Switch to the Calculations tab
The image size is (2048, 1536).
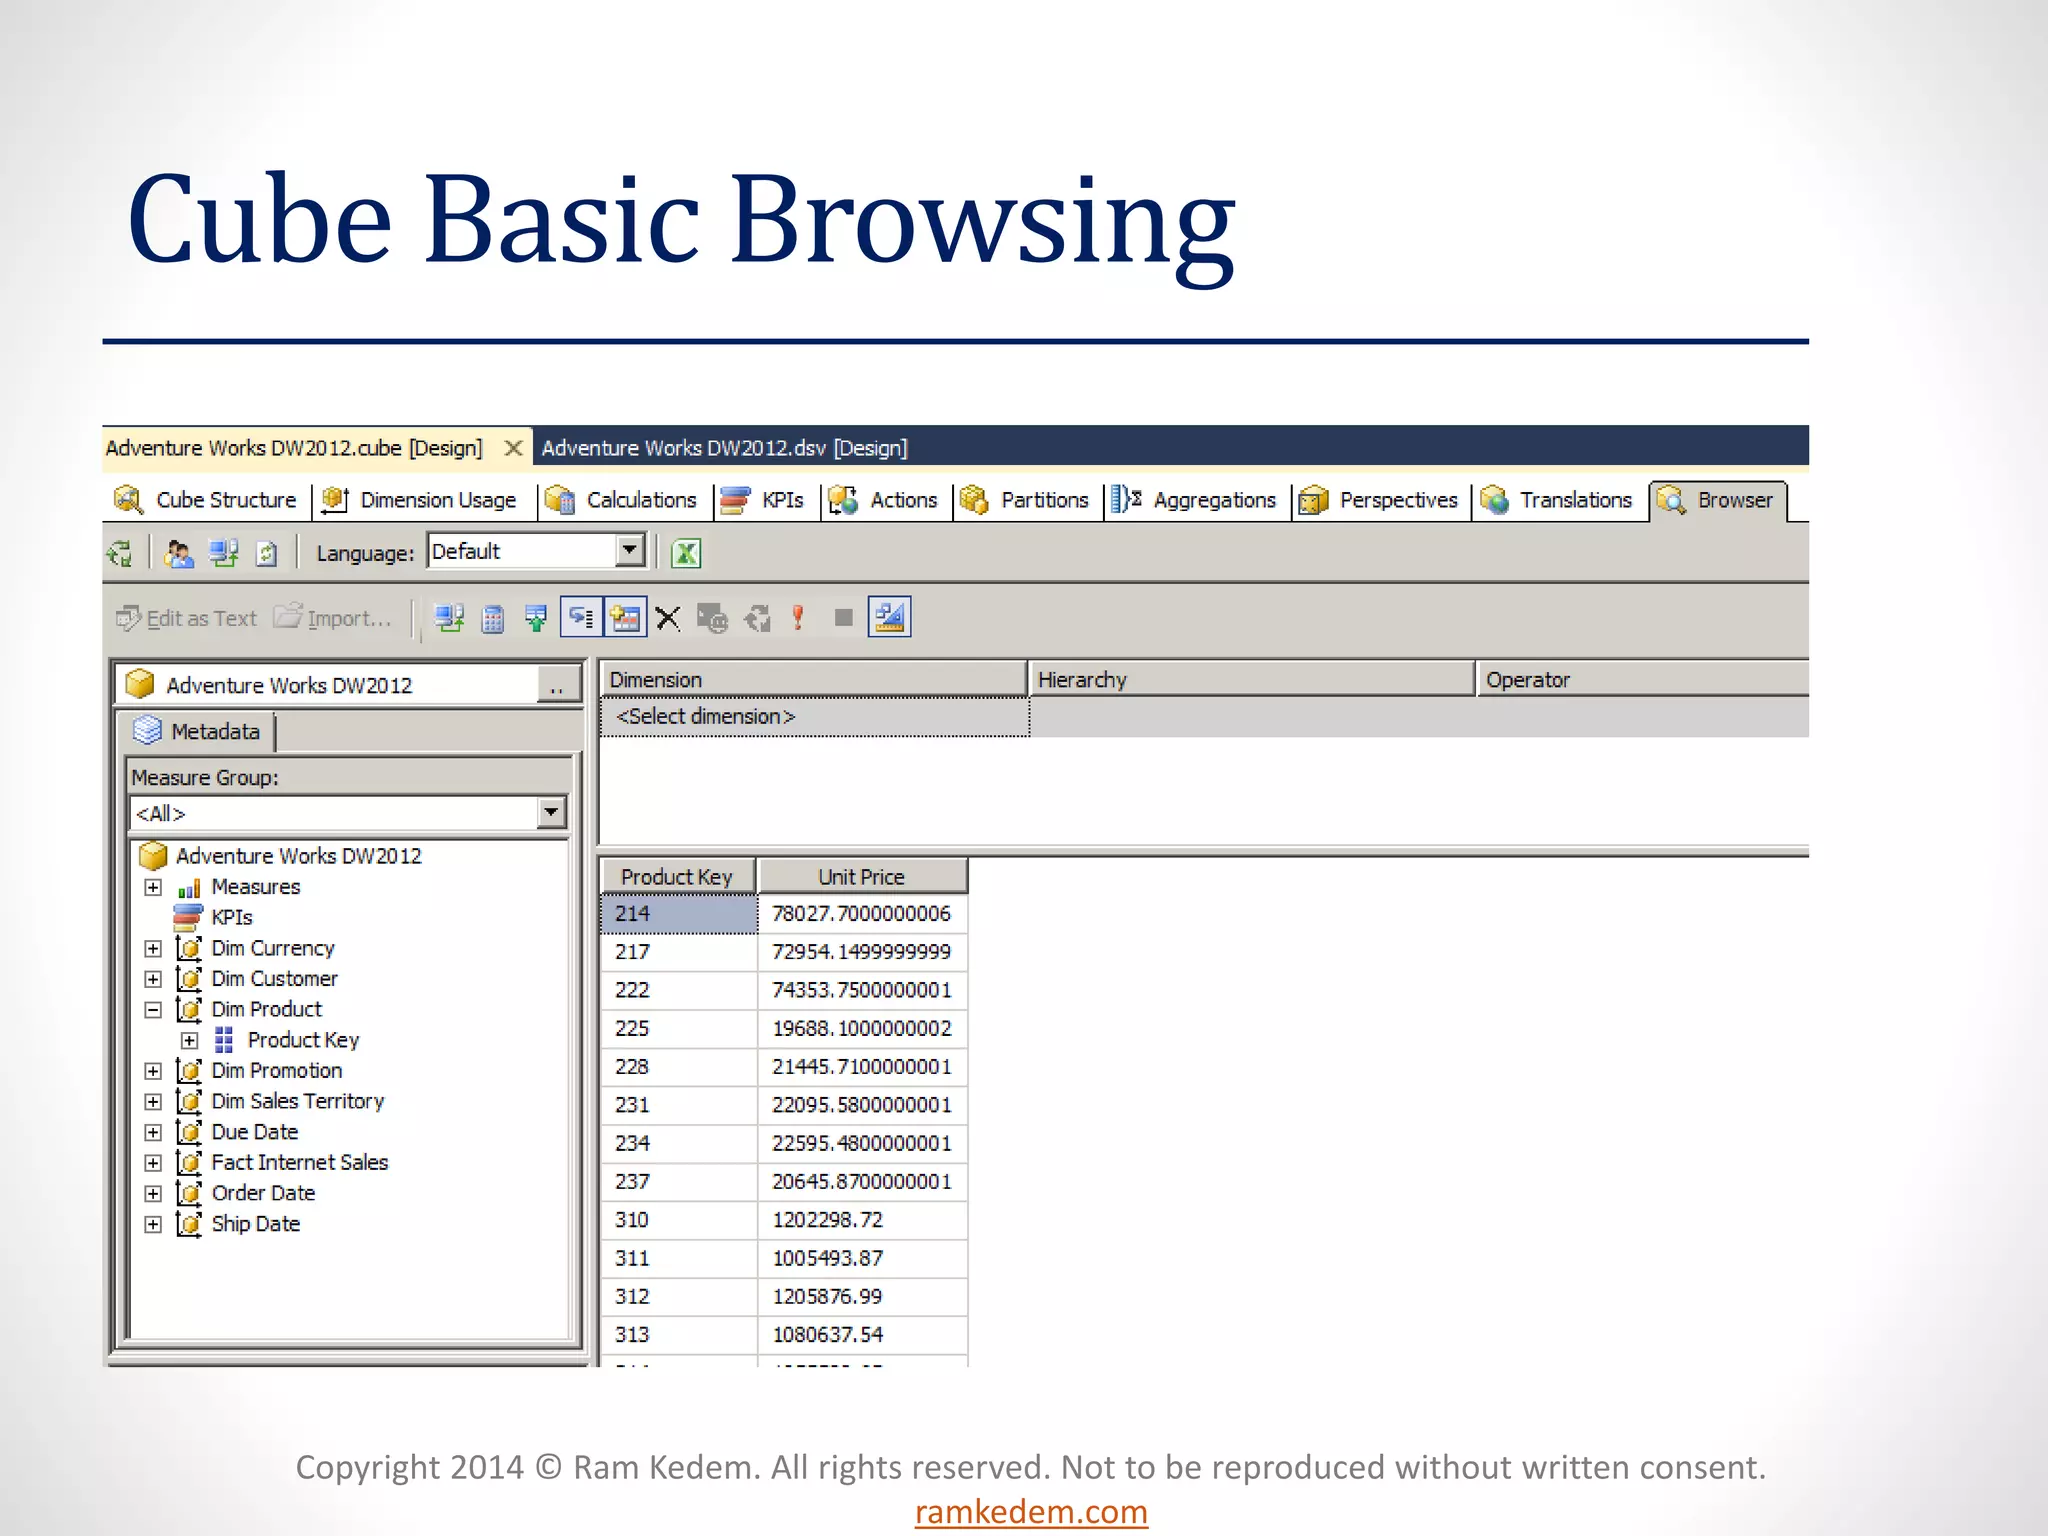coord(640,500)
